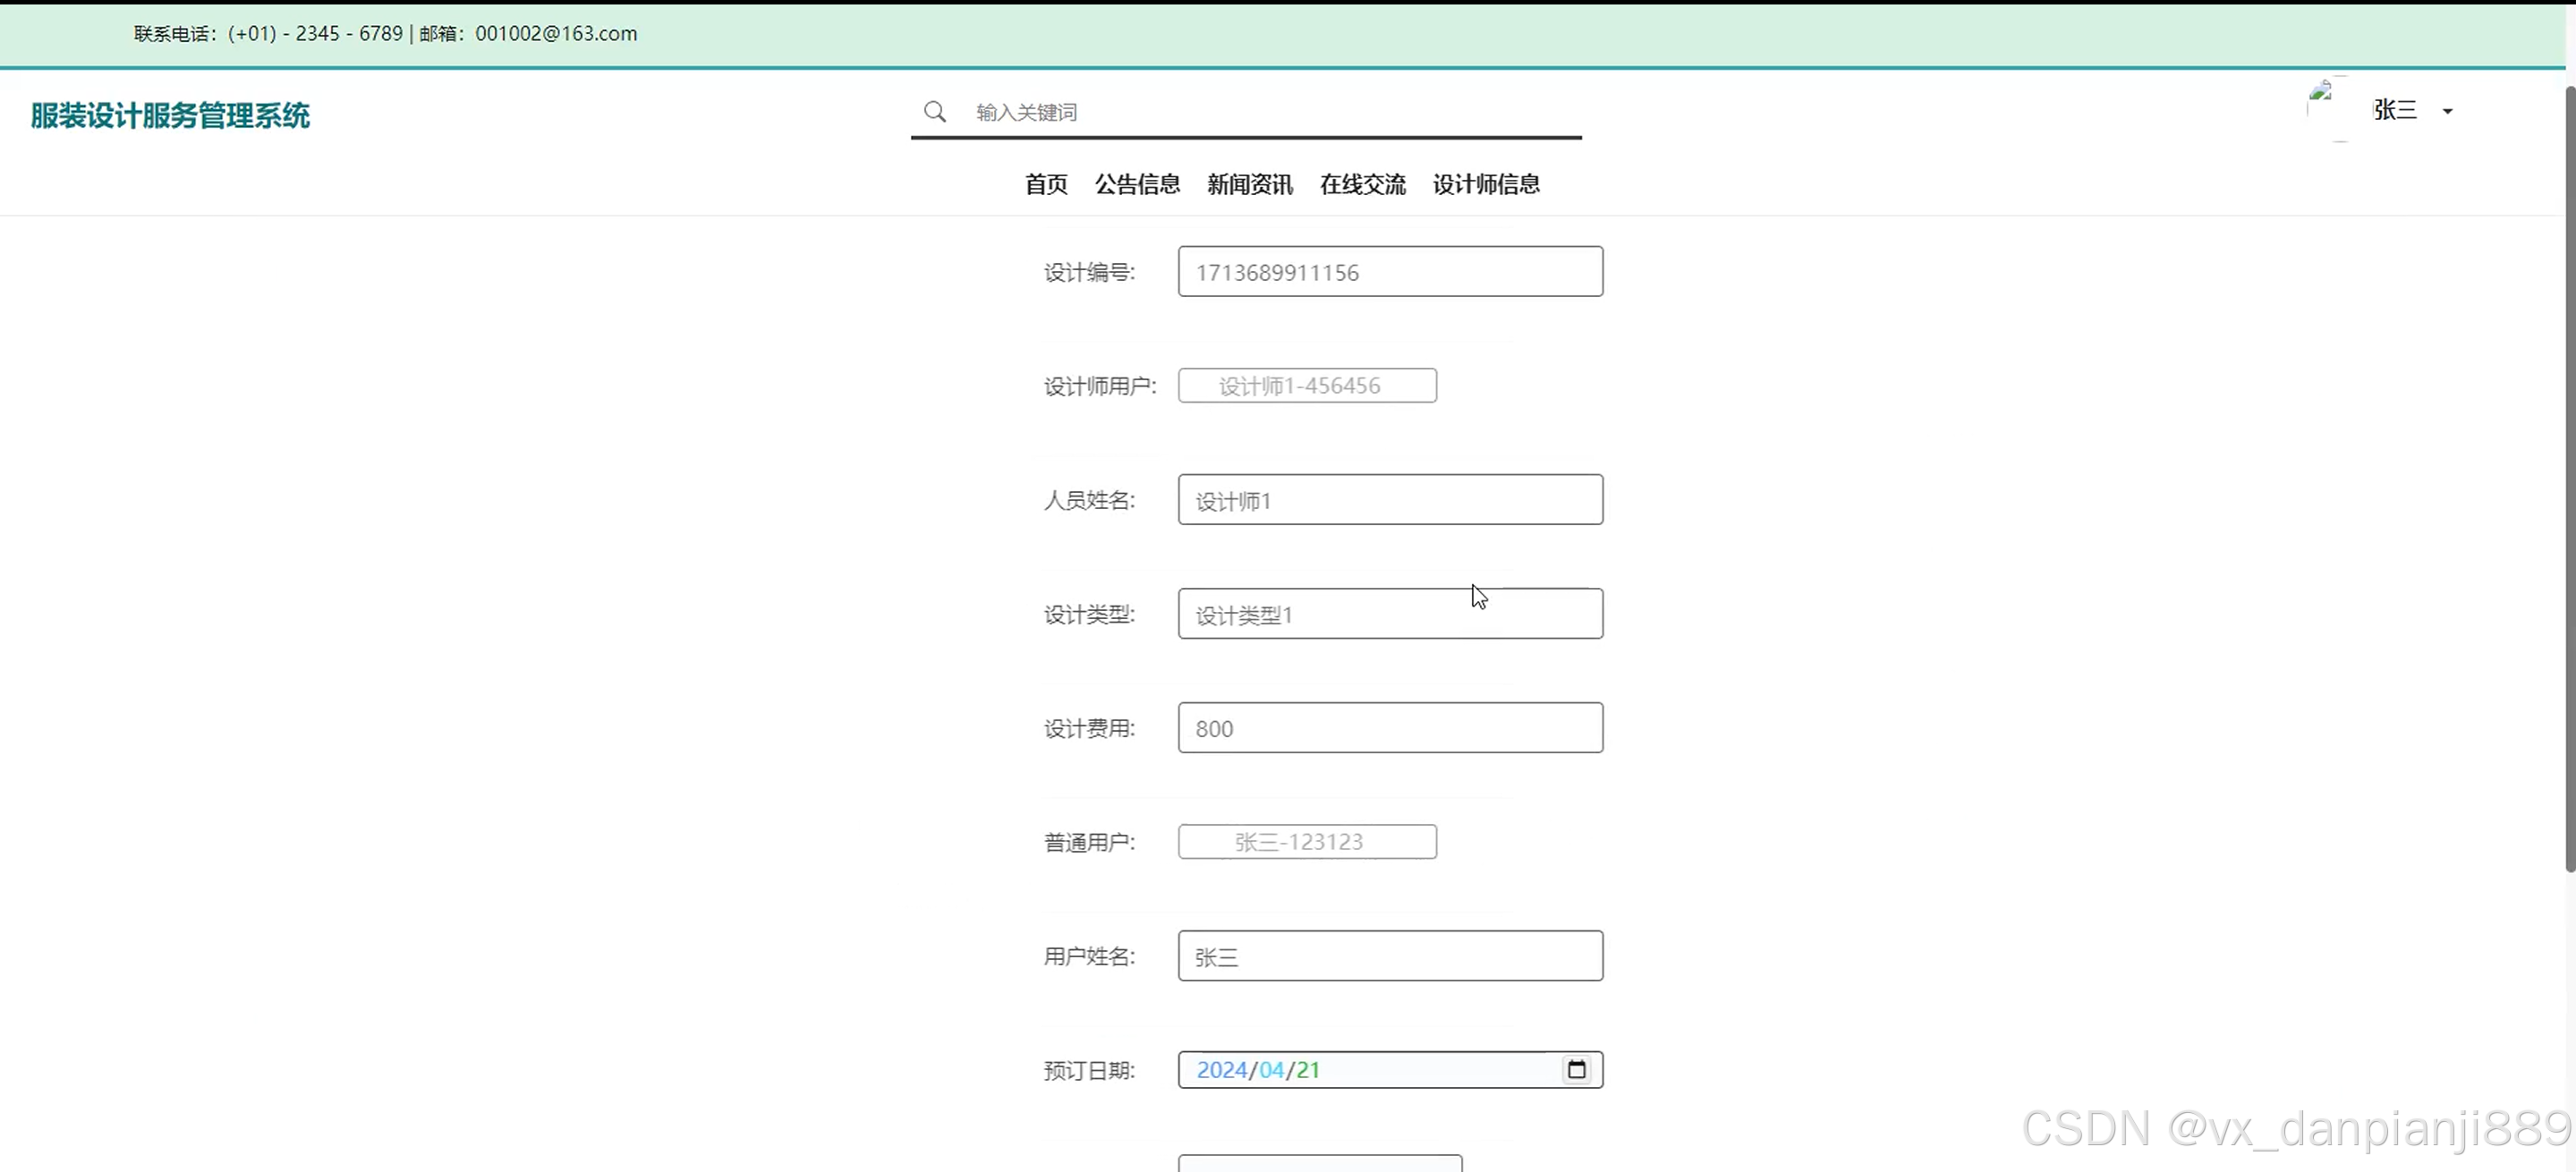Screen dimensions: 2576x1172
Task: Open the 设计师用户 select box
Action: point(1306,385)
